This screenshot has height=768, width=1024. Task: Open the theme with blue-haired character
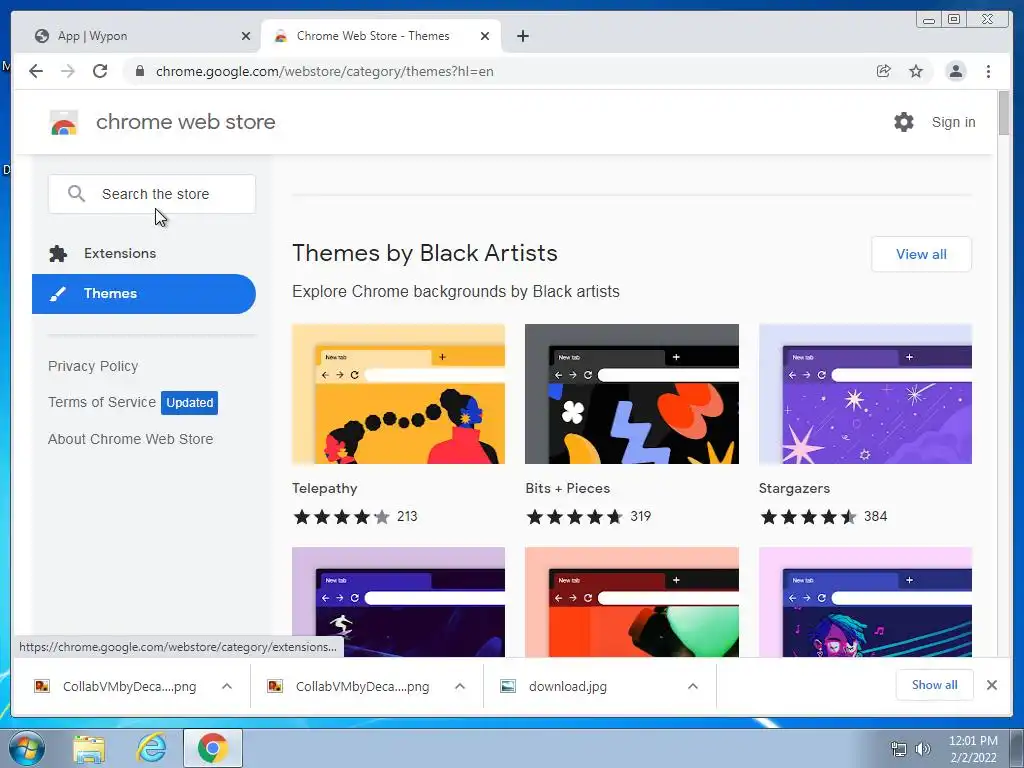pyautogui.click(x=865, y=602)
